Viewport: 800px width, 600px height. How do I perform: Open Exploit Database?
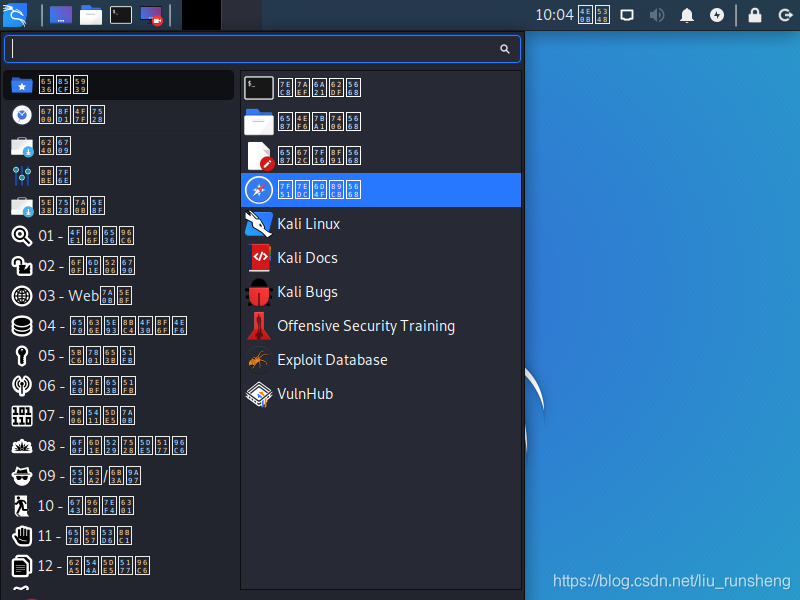coord(381,360)
